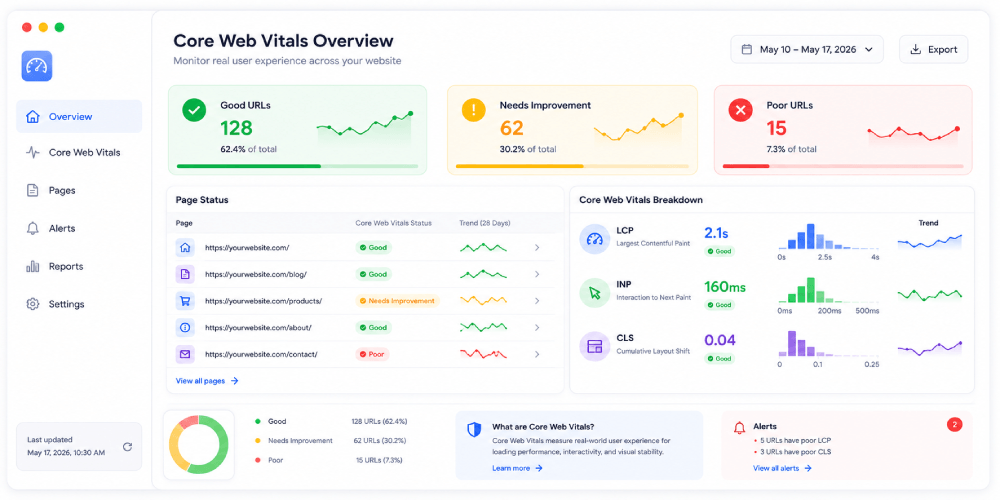This screenshot has height=500, width=1000.
Task: Click the bar chart icon beside Reports
Action: coord(32,267)
